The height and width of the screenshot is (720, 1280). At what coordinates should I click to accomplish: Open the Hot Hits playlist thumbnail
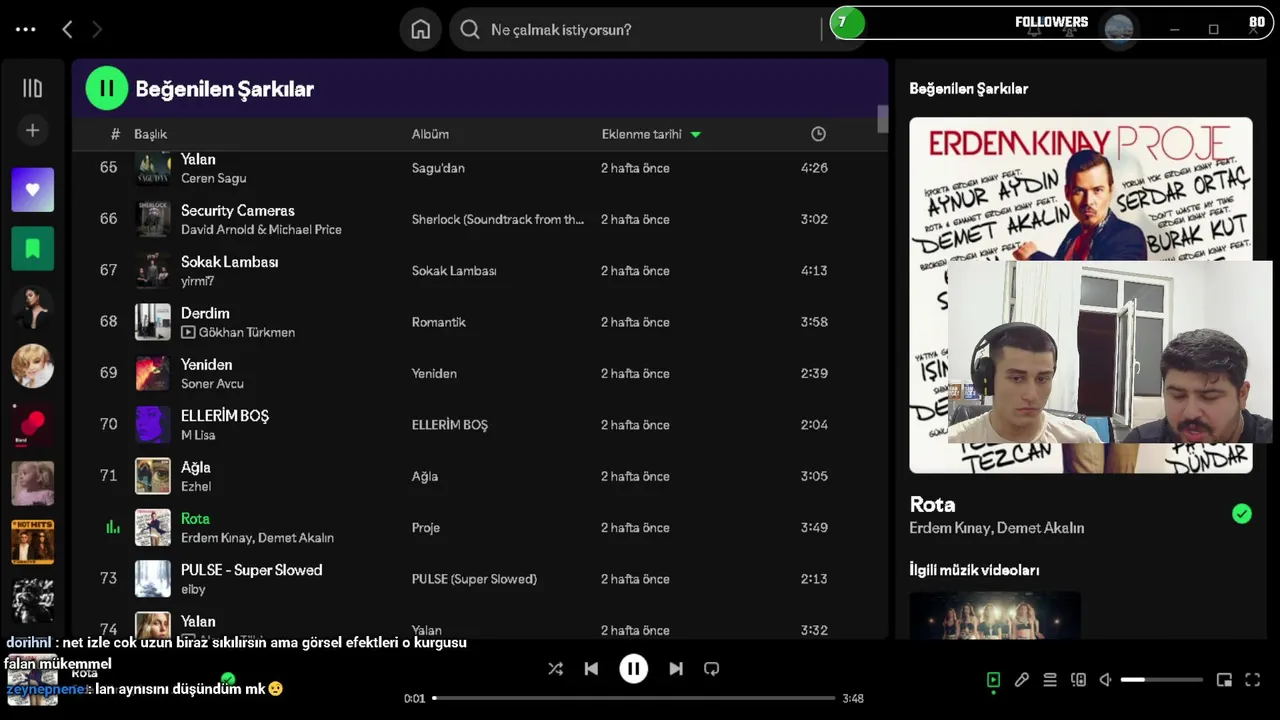pos(32,542)
